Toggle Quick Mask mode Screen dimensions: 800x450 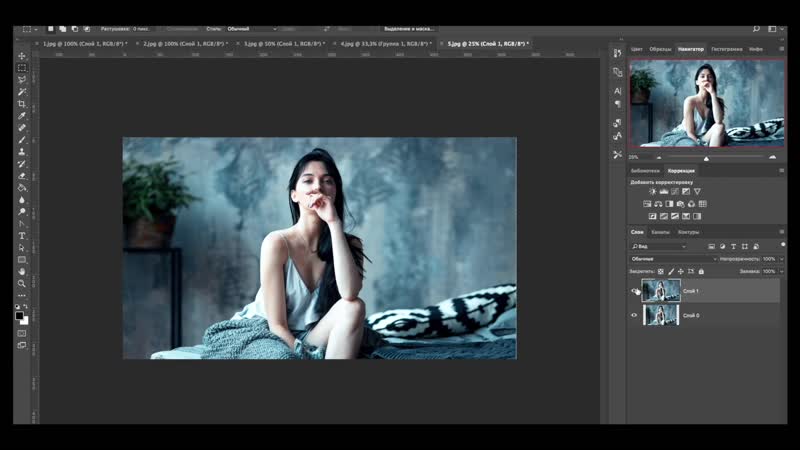click(21, 333)
